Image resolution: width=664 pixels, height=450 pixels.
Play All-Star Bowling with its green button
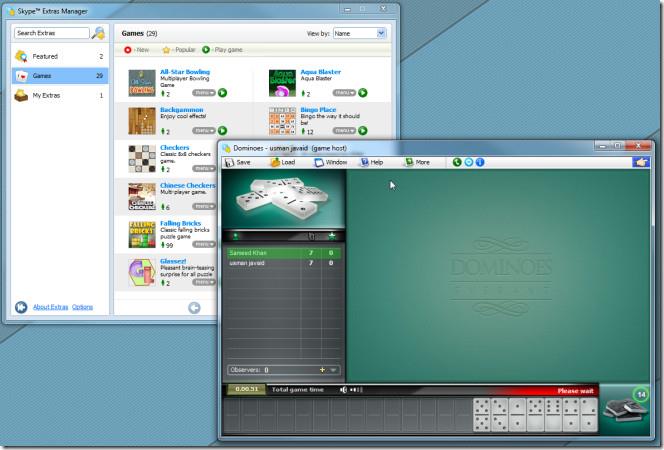click(x=222, y=93)
